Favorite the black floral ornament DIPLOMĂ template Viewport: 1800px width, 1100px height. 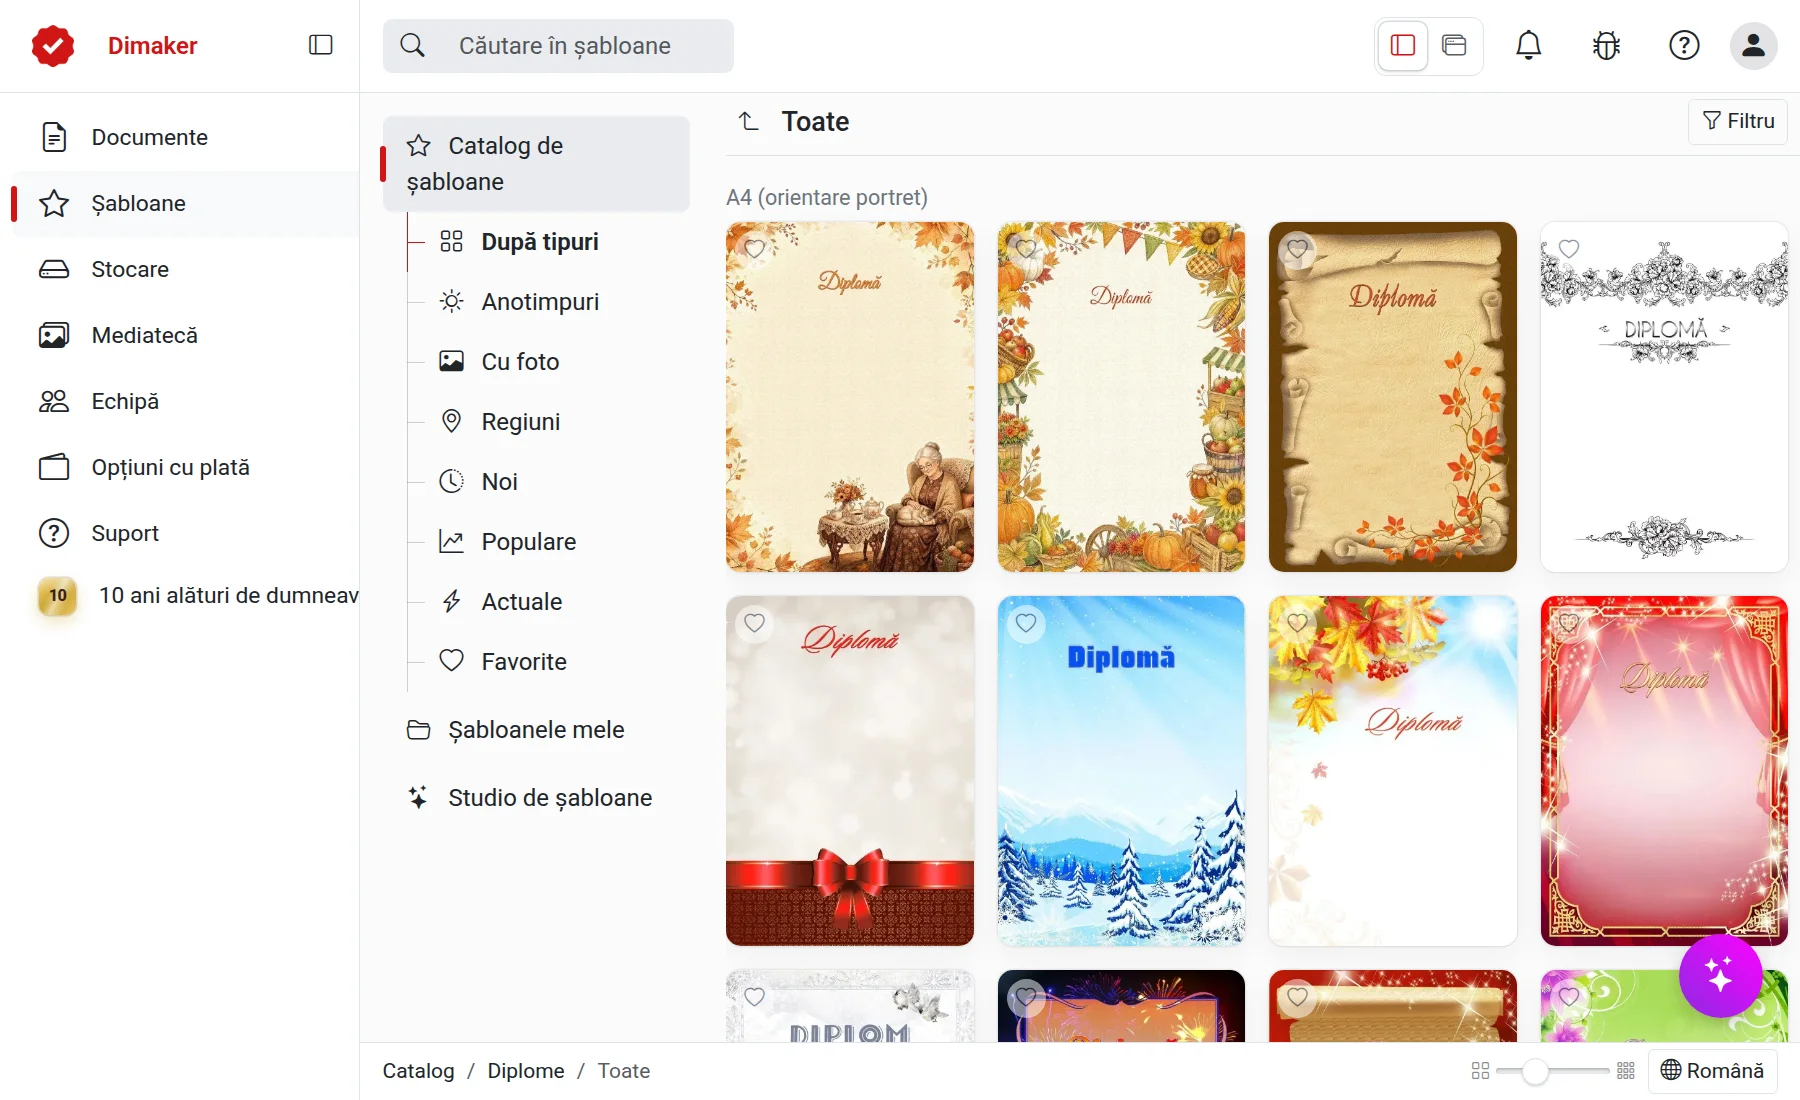[1569, 249]
